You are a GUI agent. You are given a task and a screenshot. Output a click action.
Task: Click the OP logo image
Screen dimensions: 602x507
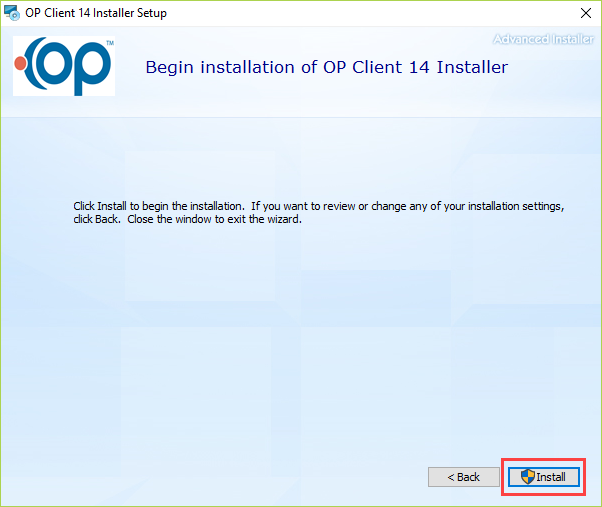[64, 66]
